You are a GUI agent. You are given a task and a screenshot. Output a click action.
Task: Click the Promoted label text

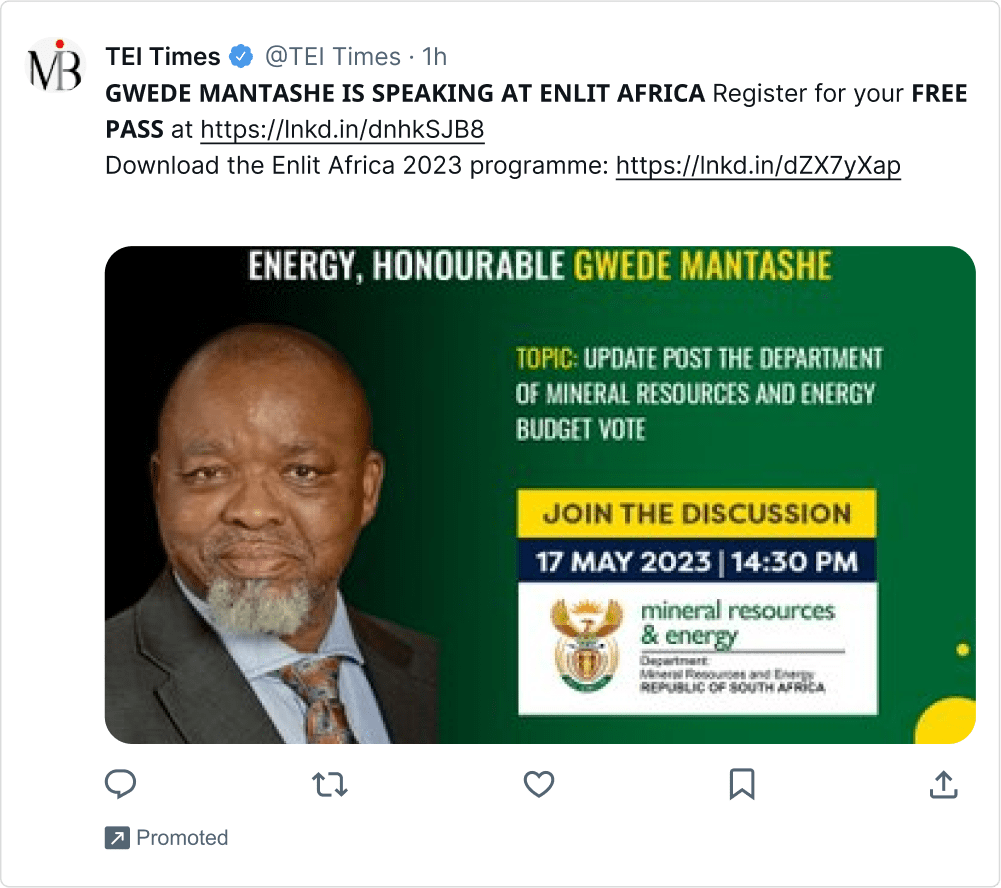click(182, 838)
